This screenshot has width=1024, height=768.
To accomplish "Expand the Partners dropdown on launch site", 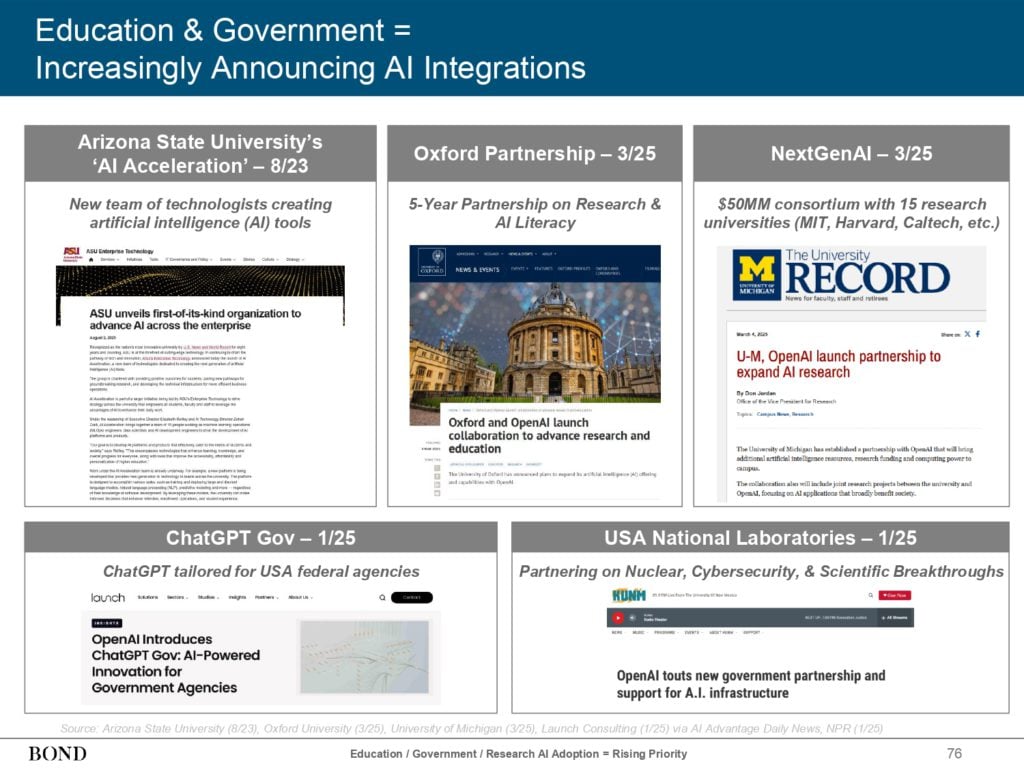I will click(266, 598).
